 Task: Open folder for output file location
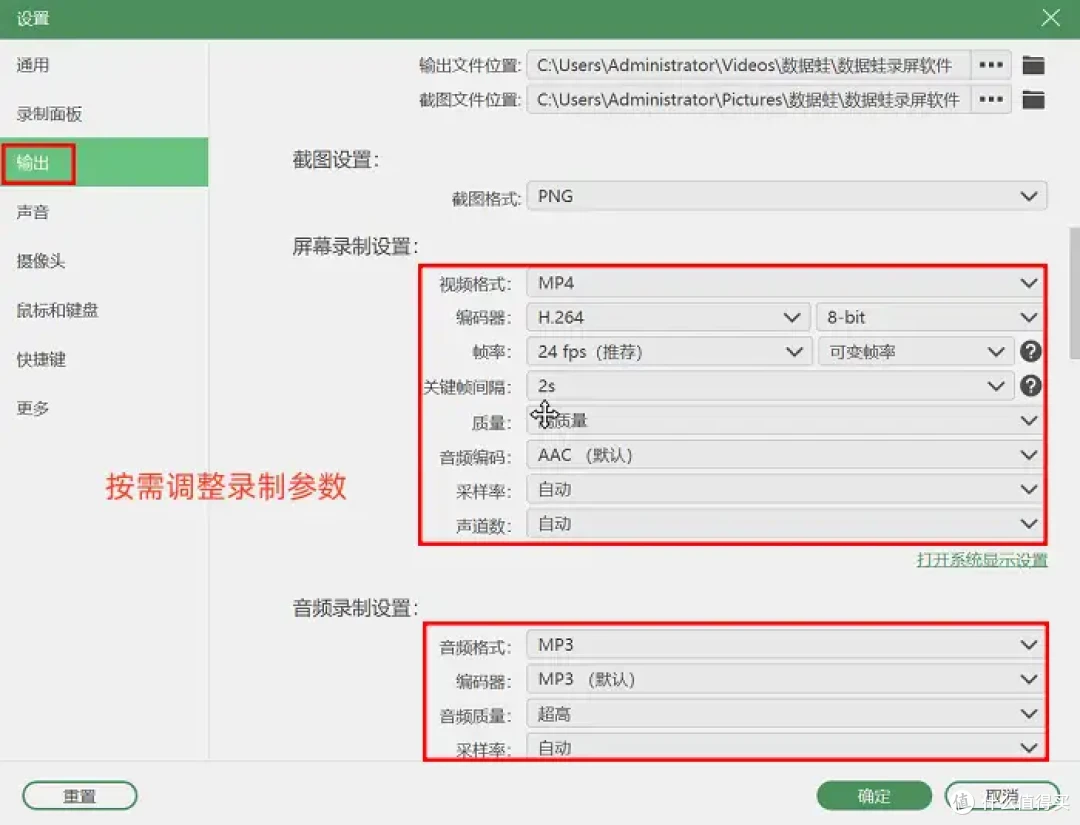click(x=1033, y=65)
